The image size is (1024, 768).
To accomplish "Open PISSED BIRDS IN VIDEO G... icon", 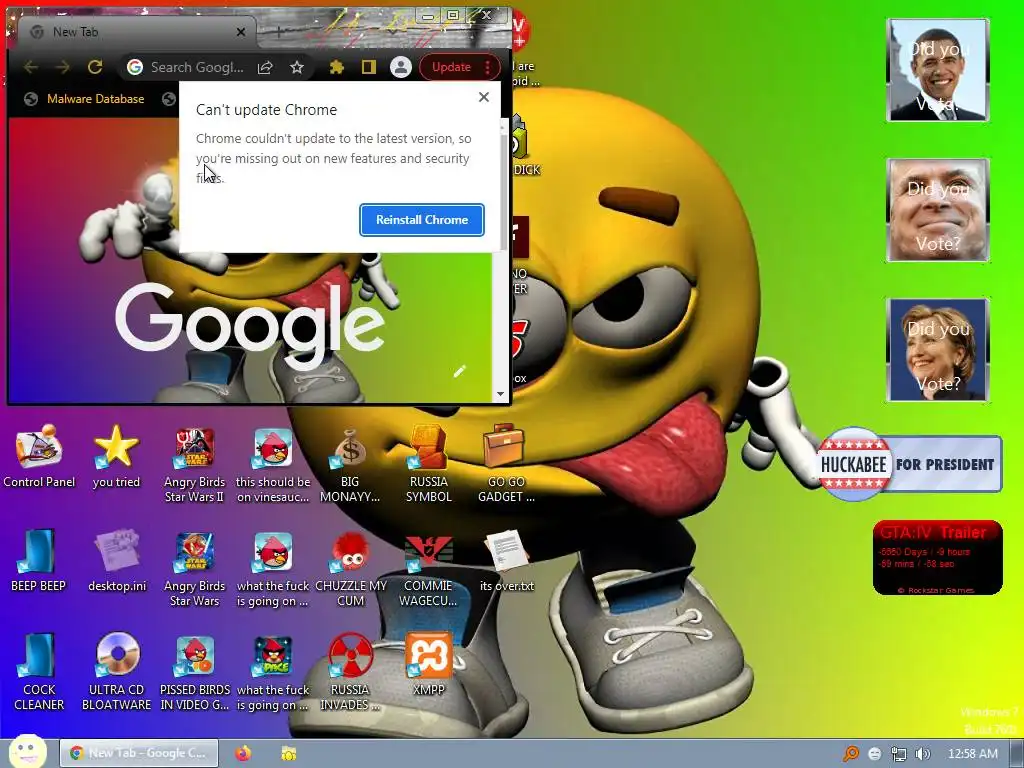I will (x=195, y=673).
